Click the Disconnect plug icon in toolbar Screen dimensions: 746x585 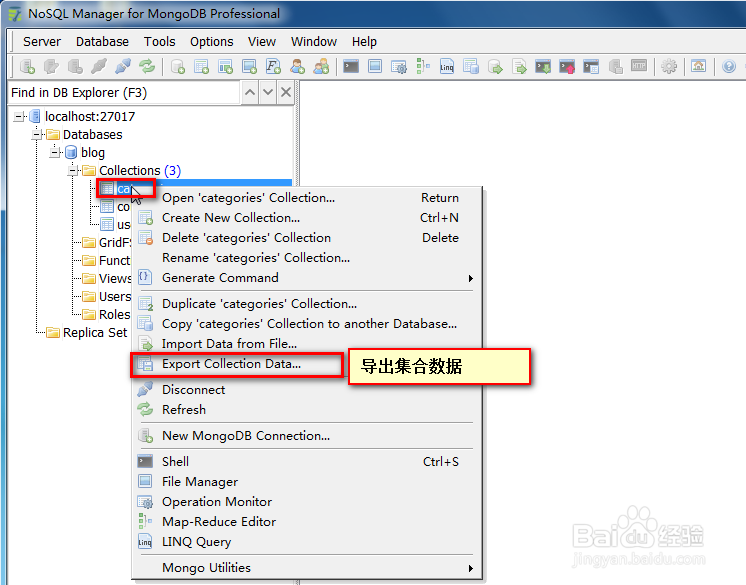click(x=123, y=66)
